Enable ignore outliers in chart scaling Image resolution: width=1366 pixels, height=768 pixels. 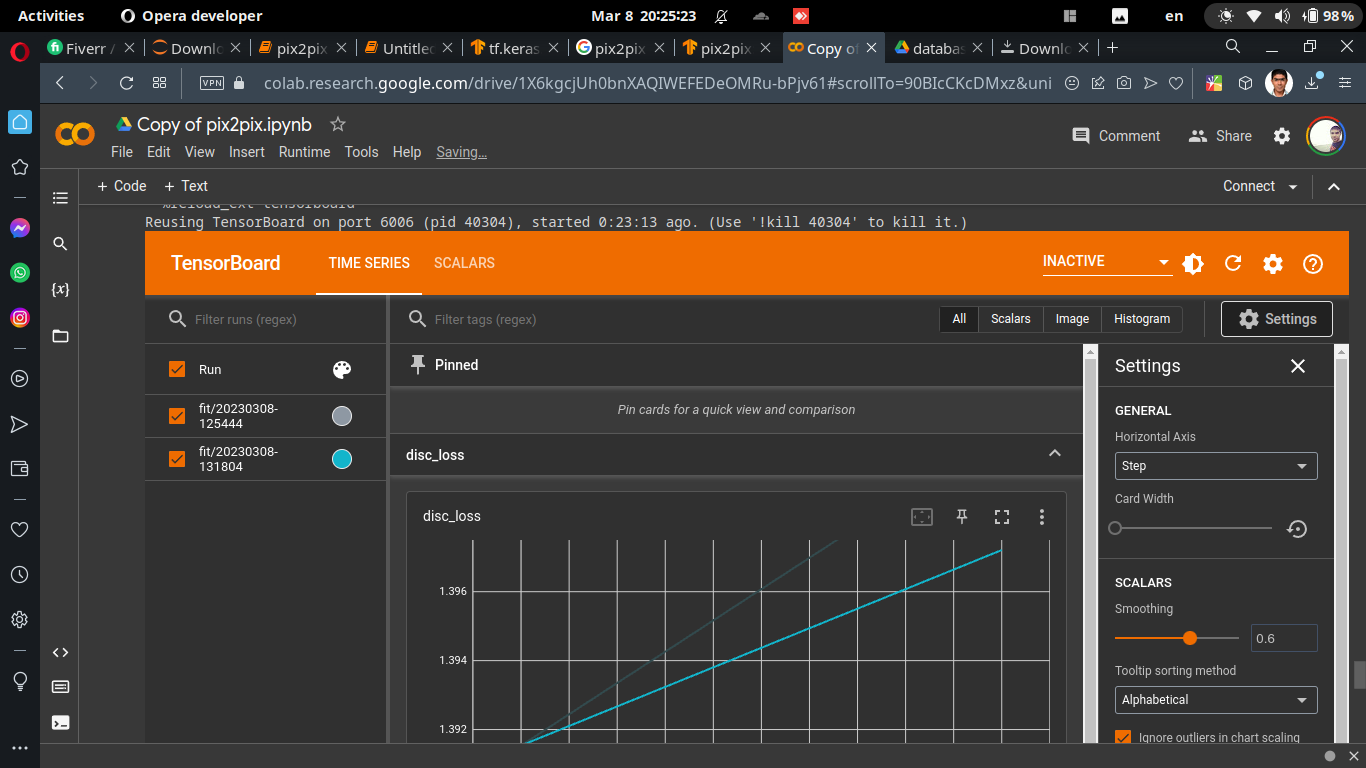click(x=1122, y=737)
